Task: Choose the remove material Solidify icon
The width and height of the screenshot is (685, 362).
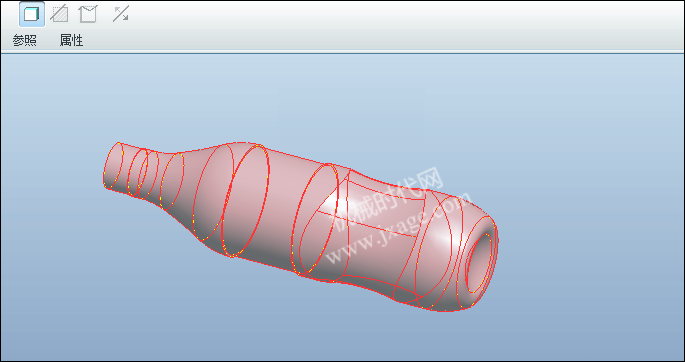Action: tap(59, 14)
